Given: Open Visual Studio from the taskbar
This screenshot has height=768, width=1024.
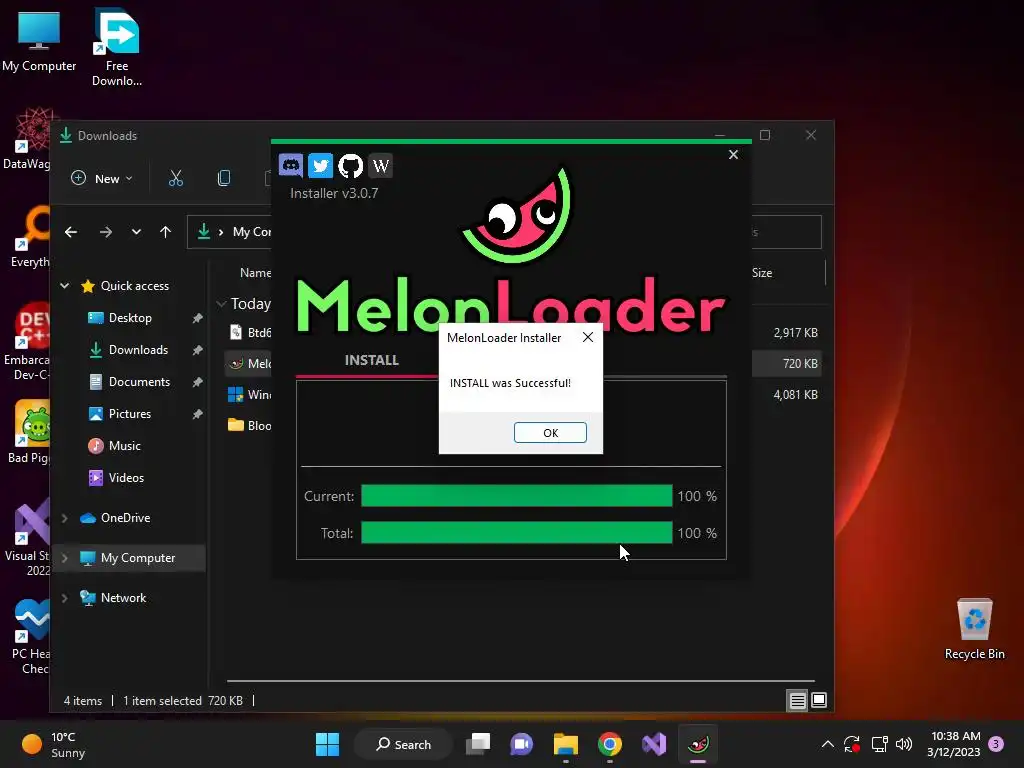Looking at the screenshot, I should 654,744.
